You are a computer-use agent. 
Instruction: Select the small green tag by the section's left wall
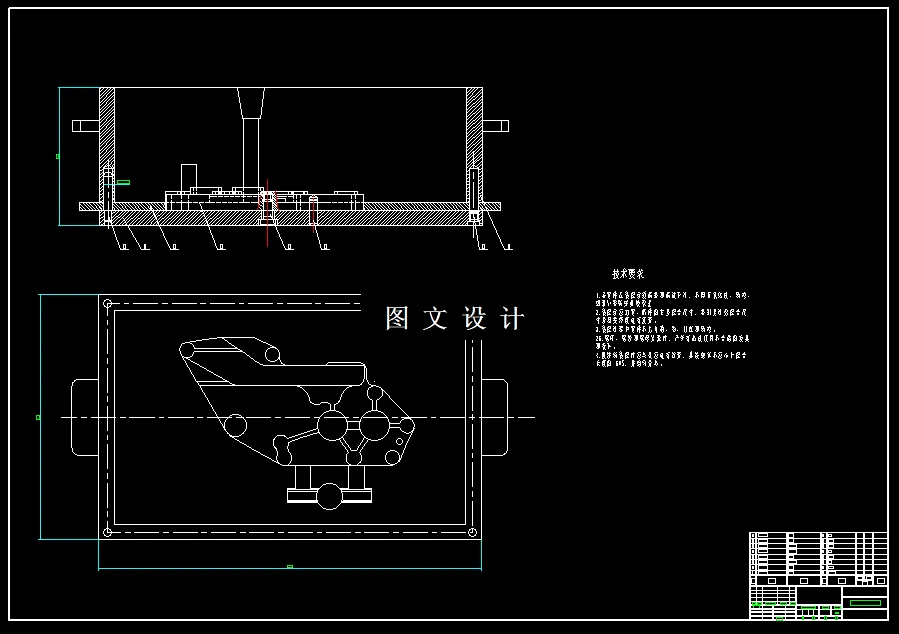click(123, 182)
